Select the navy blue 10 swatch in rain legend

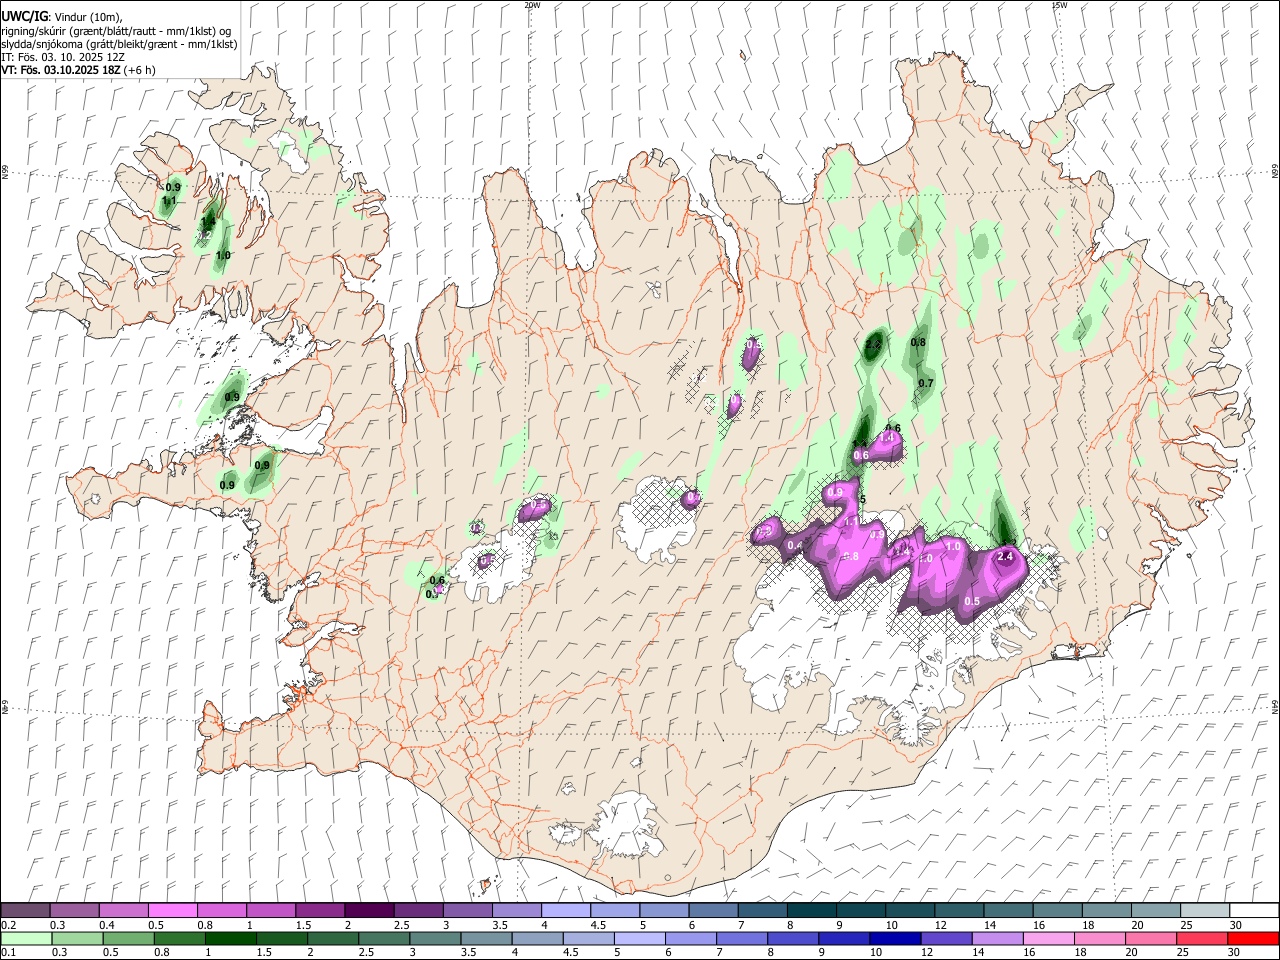[x=894, y=939]
